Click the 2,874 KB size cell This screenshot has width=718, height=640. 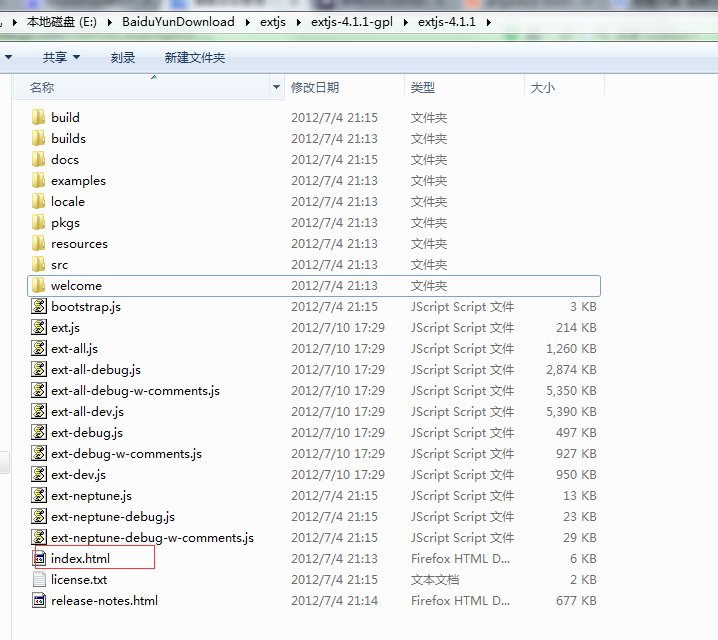571,369
